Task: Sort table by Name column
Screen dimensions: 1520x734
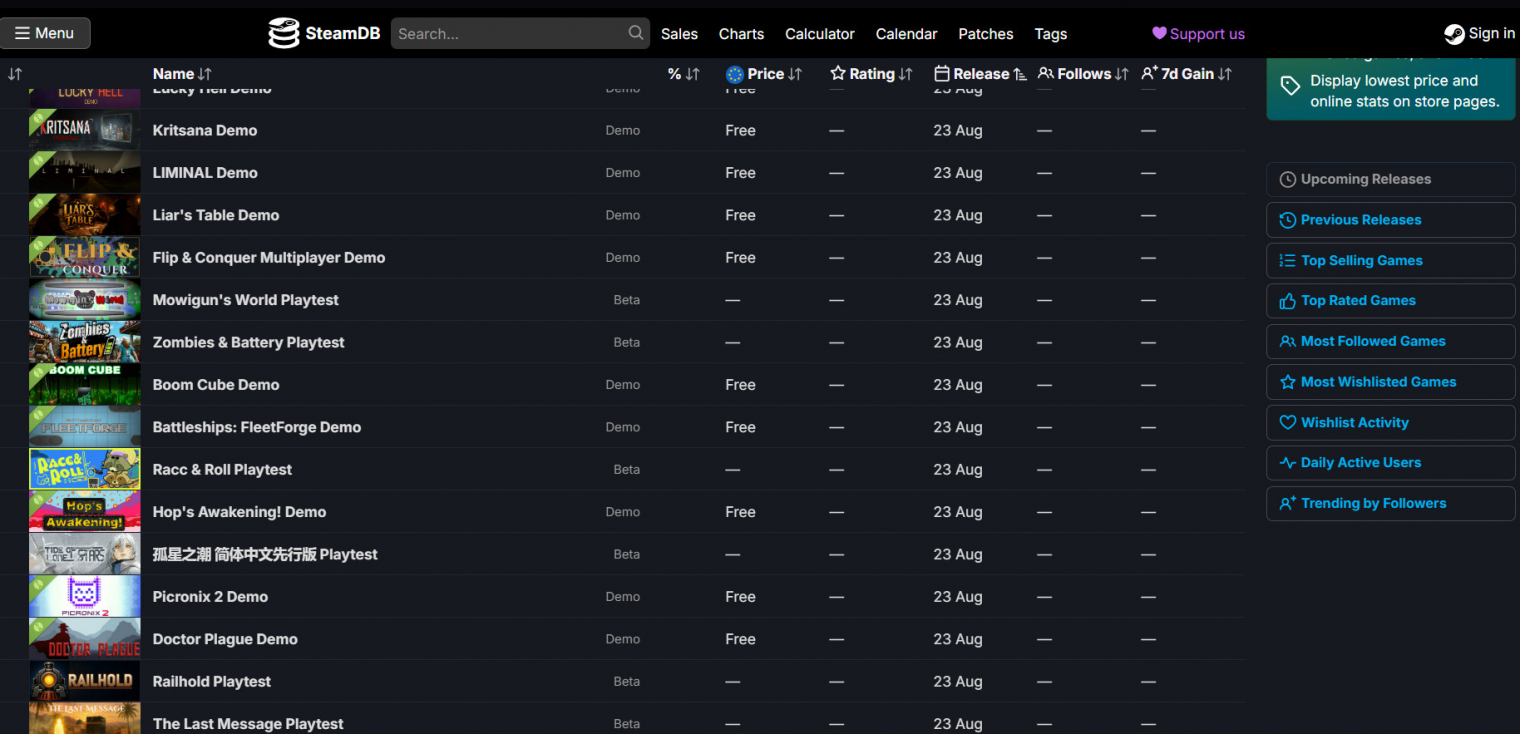Action: [x=182, y=74]
